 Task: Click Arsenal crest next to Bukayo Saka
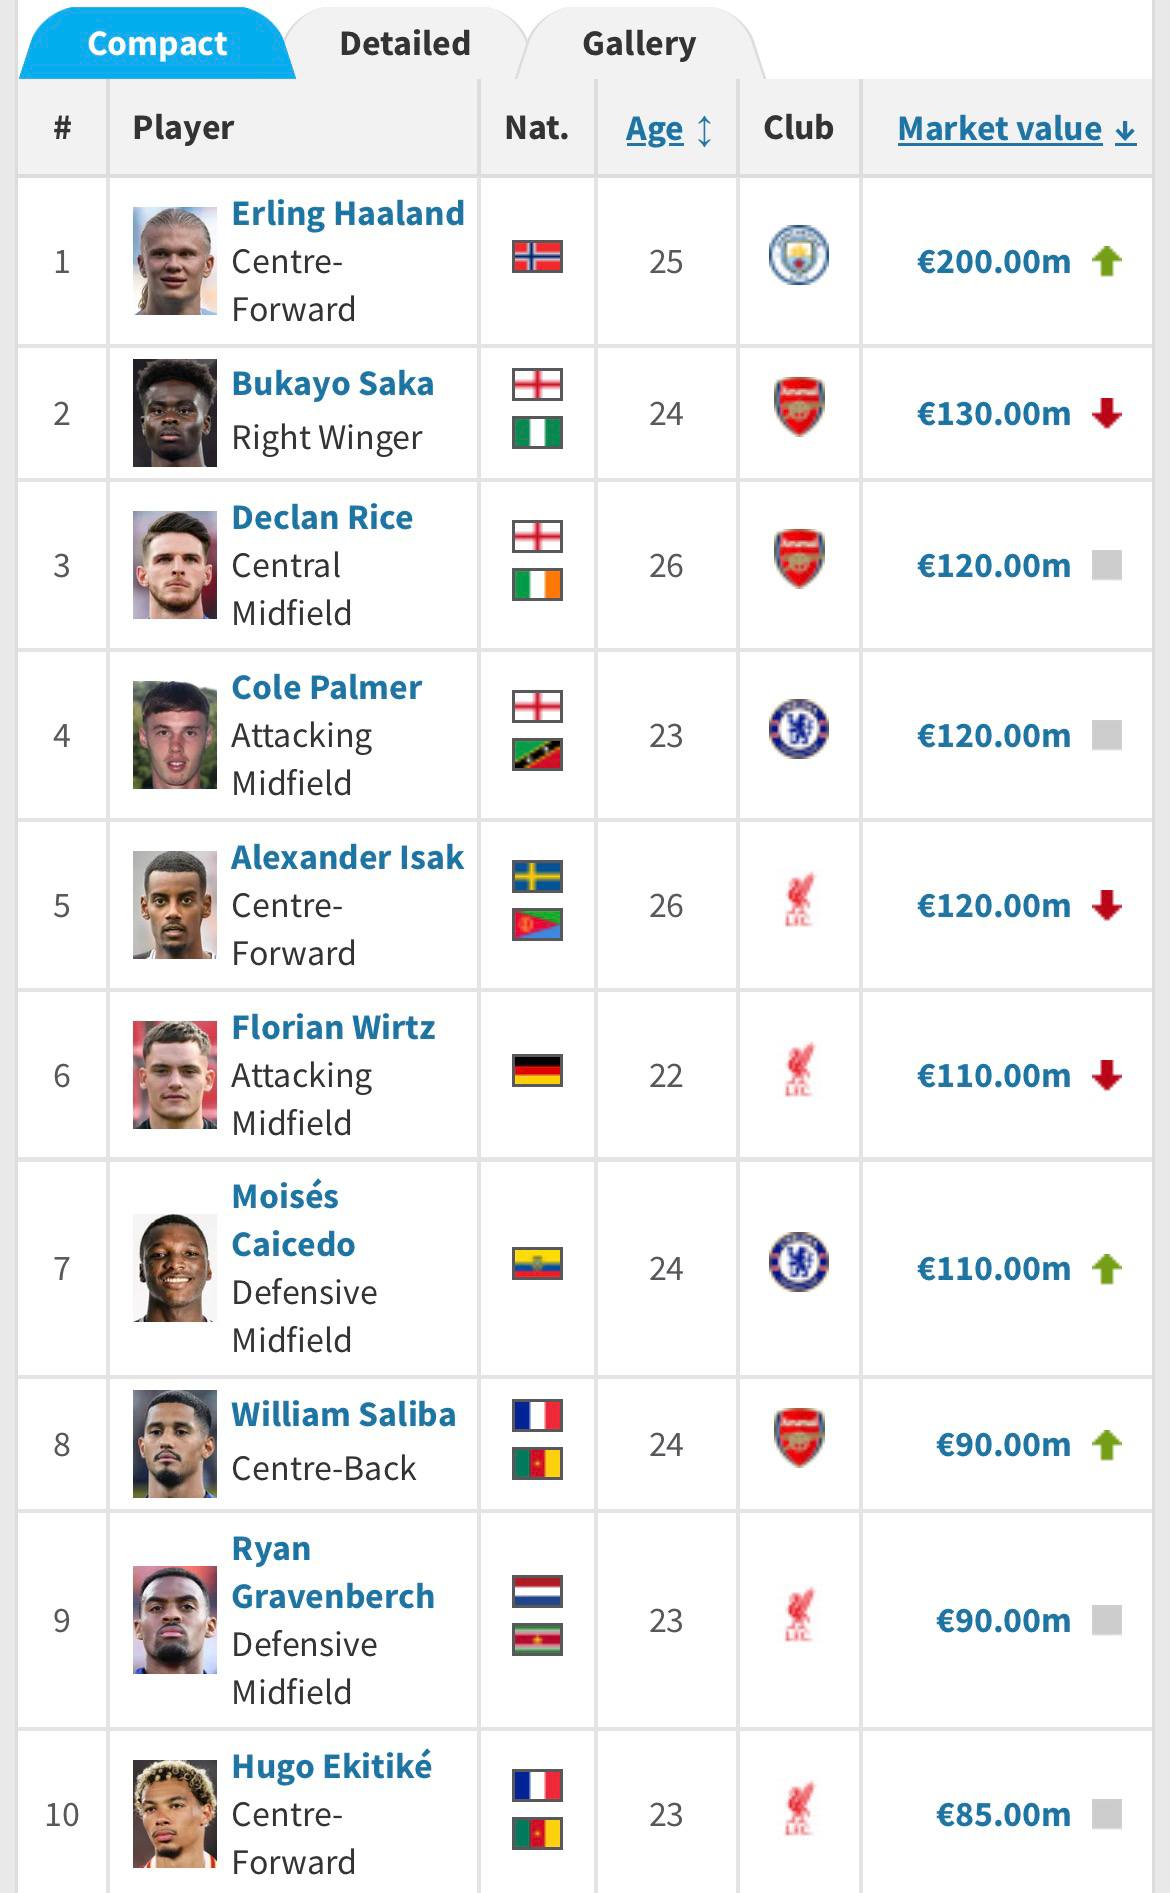pyautogui.click(x=798, y=406)
